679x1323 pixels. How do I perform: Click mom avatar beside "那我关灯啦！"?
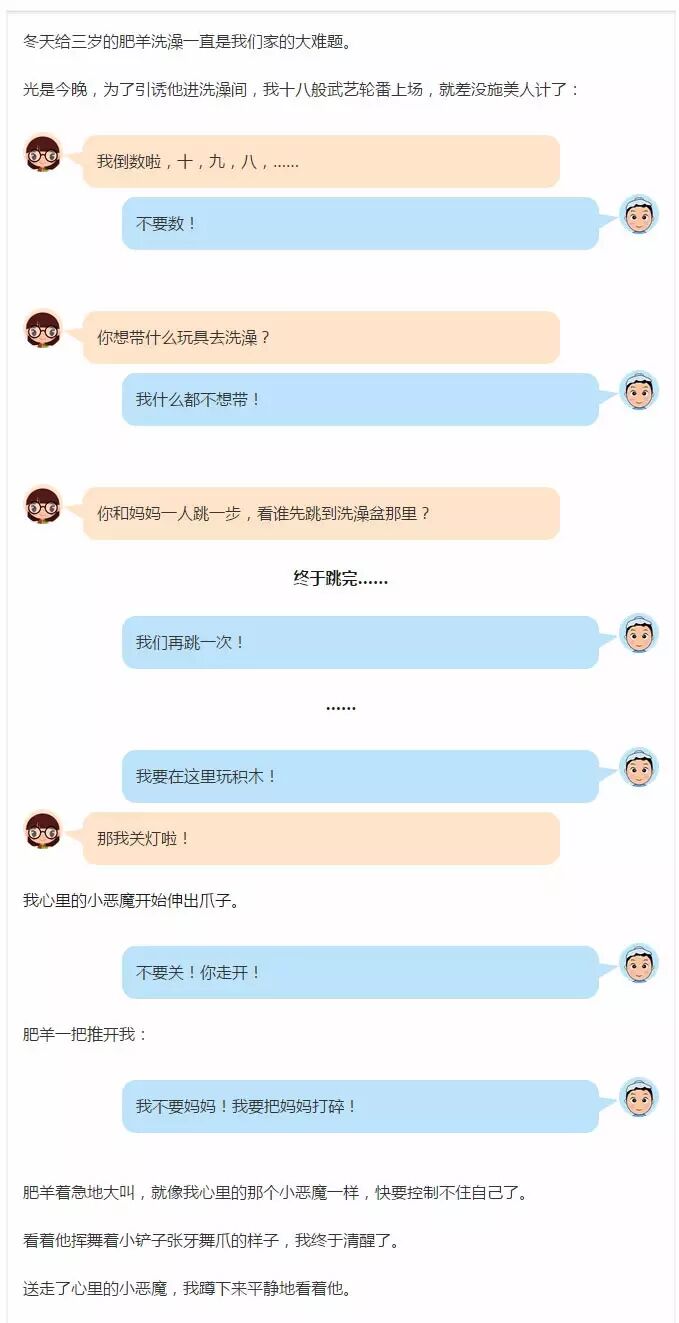(x=43, y=830)
